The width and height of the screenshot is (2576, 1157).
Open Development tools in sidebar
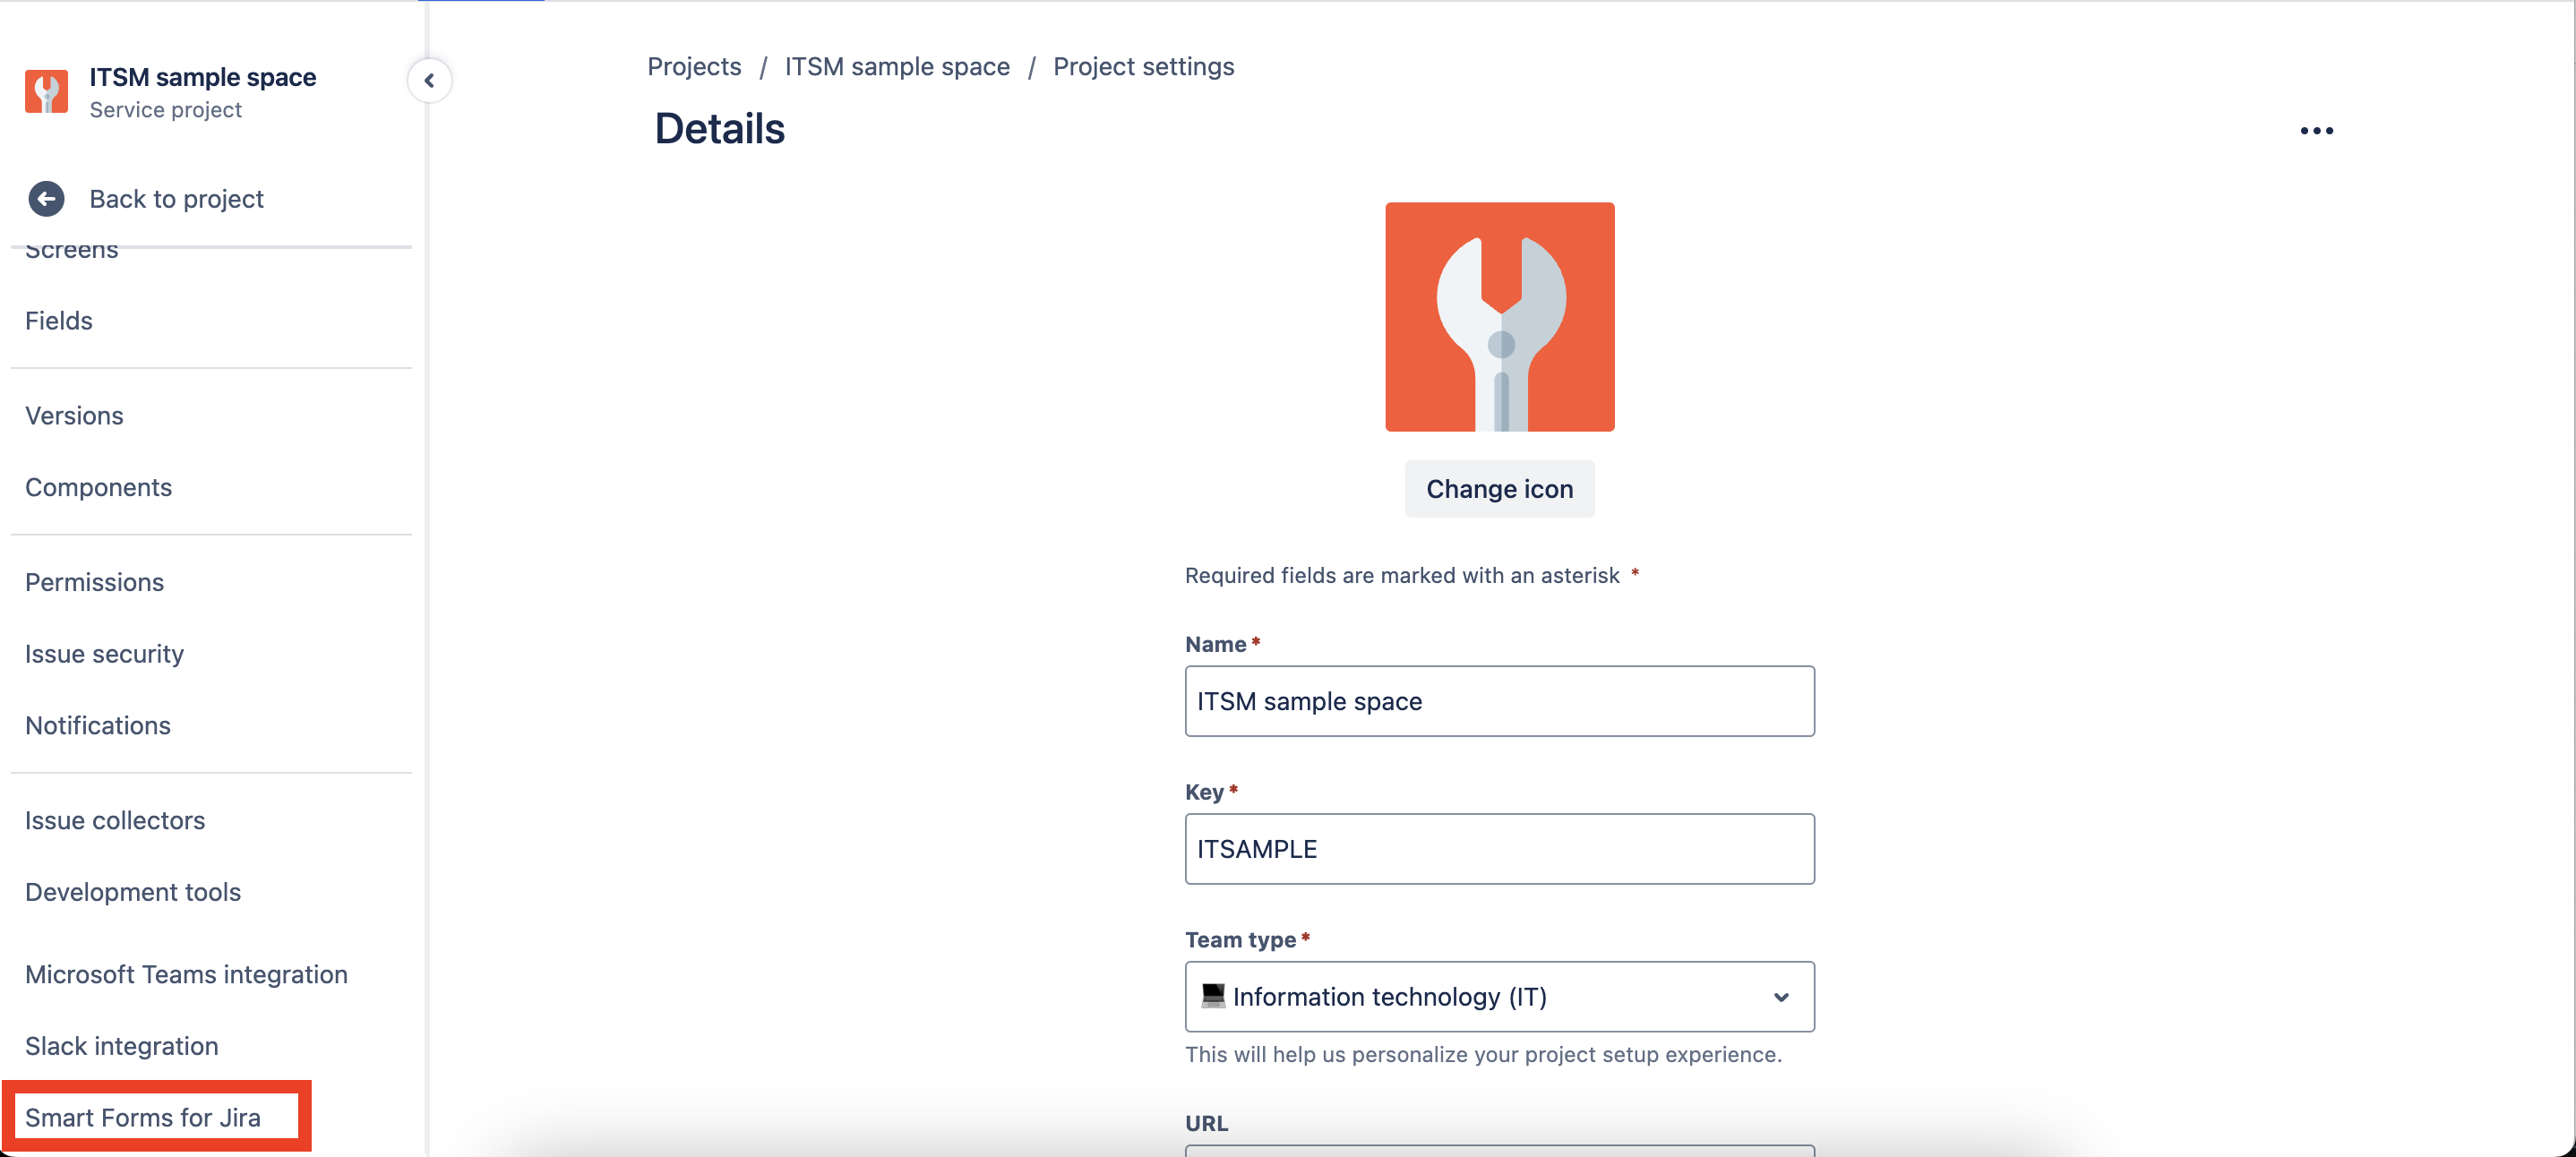(133, 892)
